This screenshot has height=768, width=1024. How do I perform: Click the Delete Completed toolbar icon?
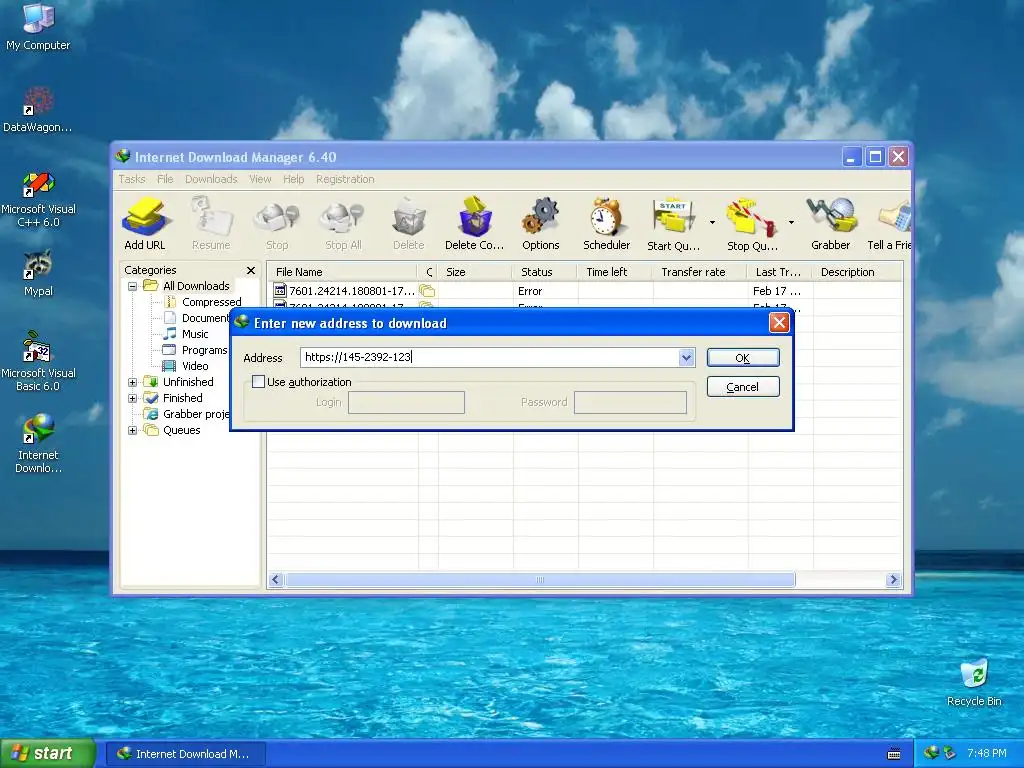pos(475,217)
